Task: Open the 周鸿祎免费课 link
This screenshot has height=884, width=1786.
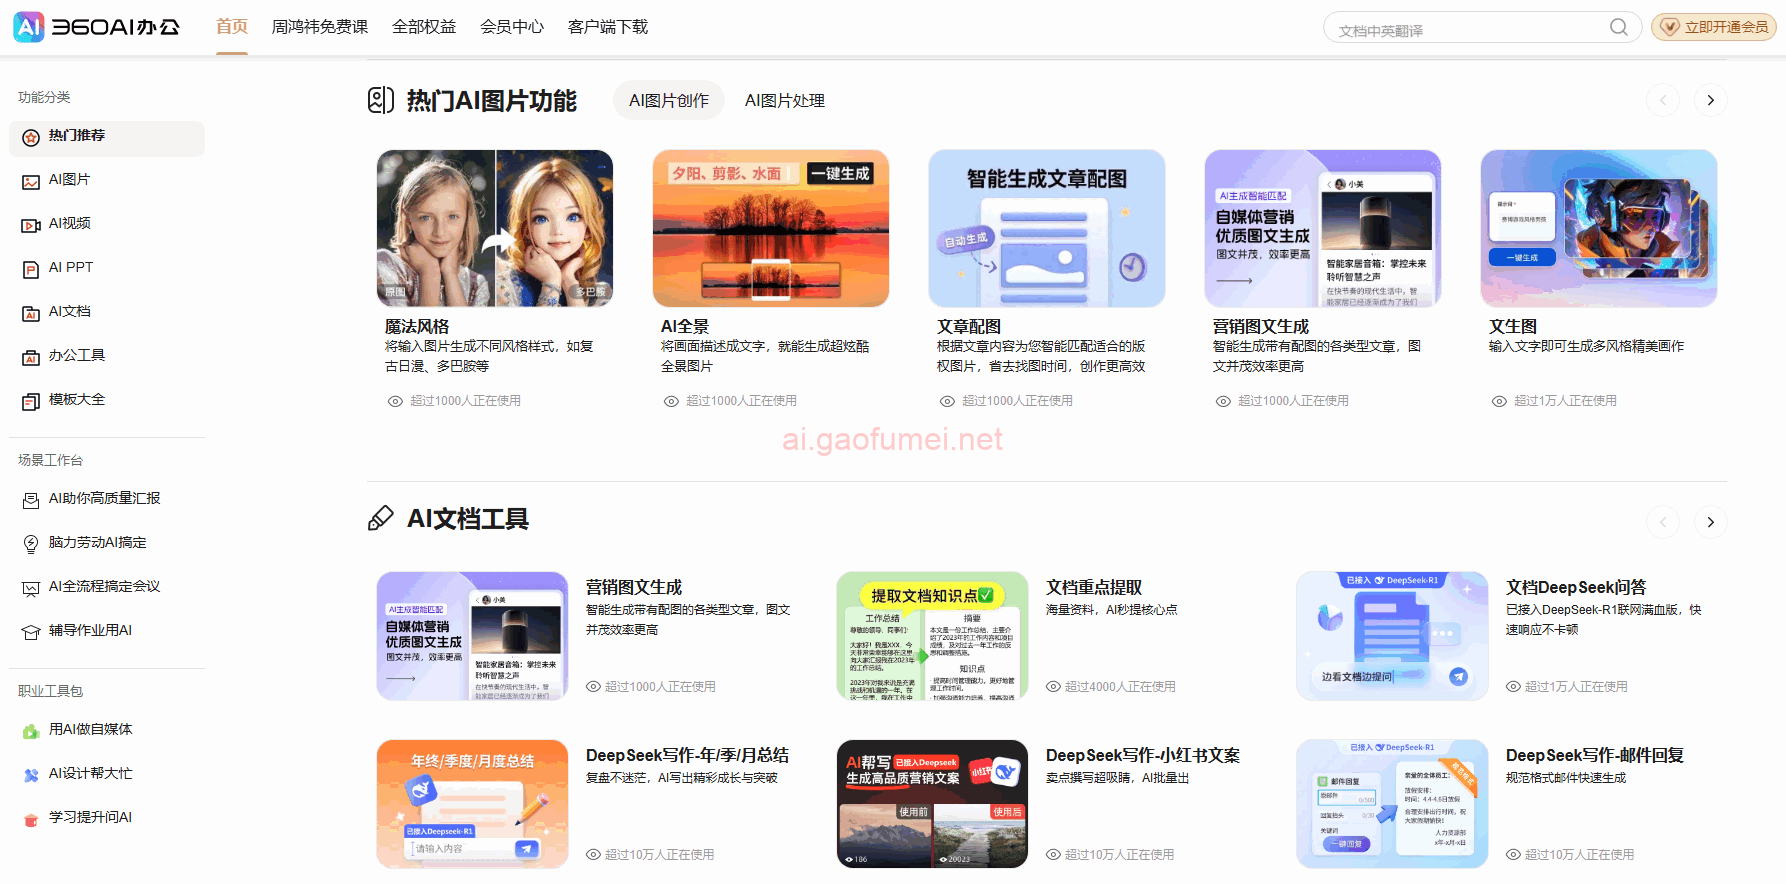Action: (319, 27)
